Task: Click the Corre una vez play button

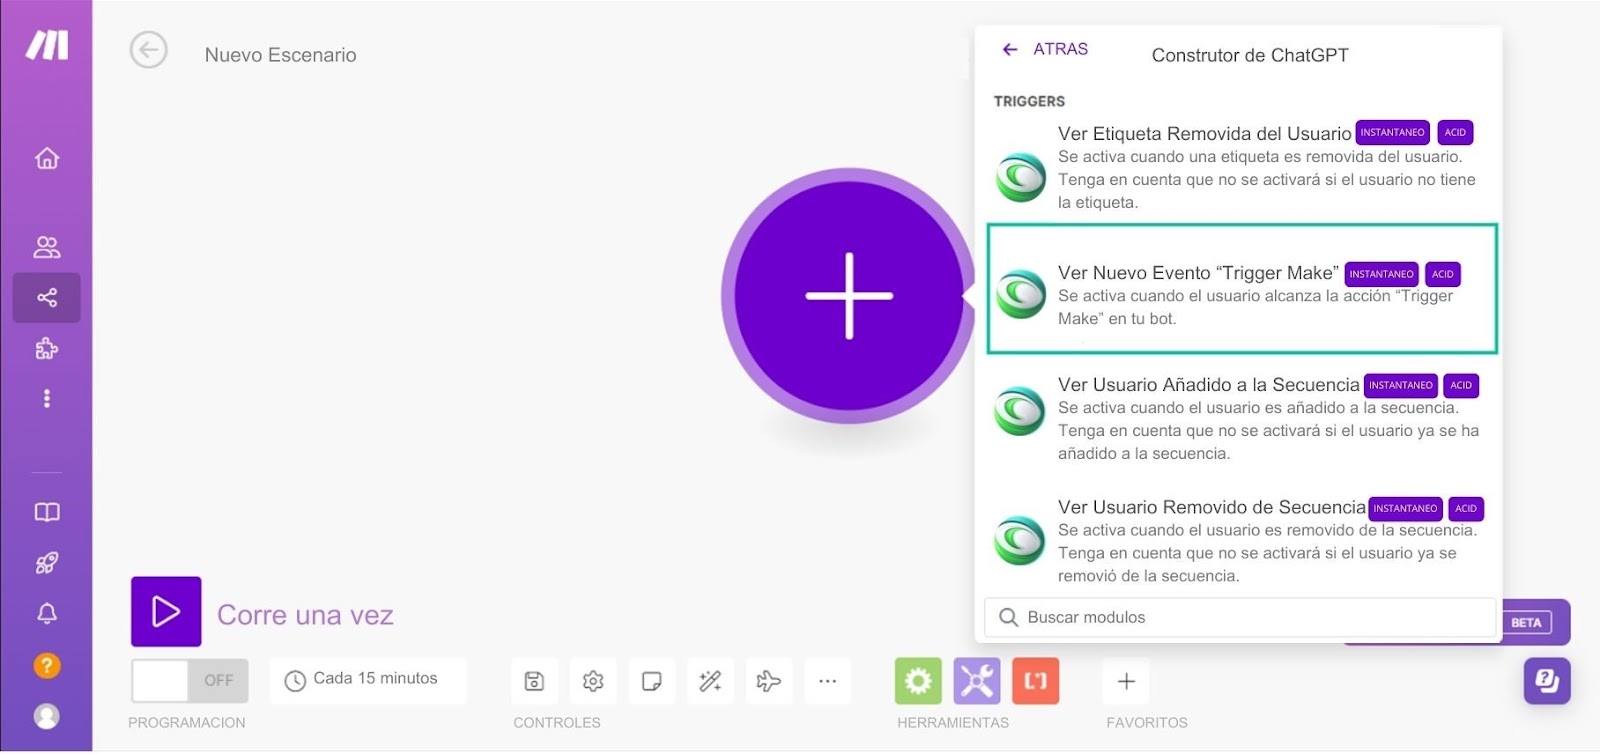Action: click(x=166, y=611)
